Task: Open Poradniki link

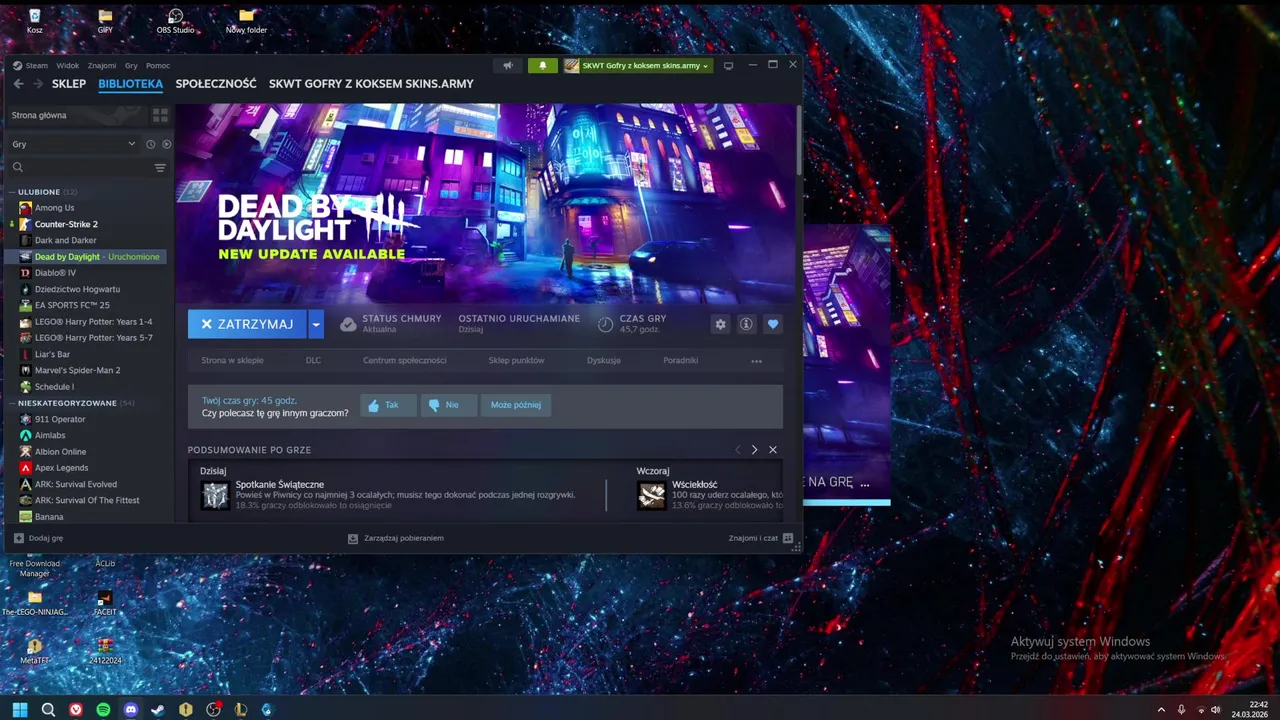Action: (680, 360)
